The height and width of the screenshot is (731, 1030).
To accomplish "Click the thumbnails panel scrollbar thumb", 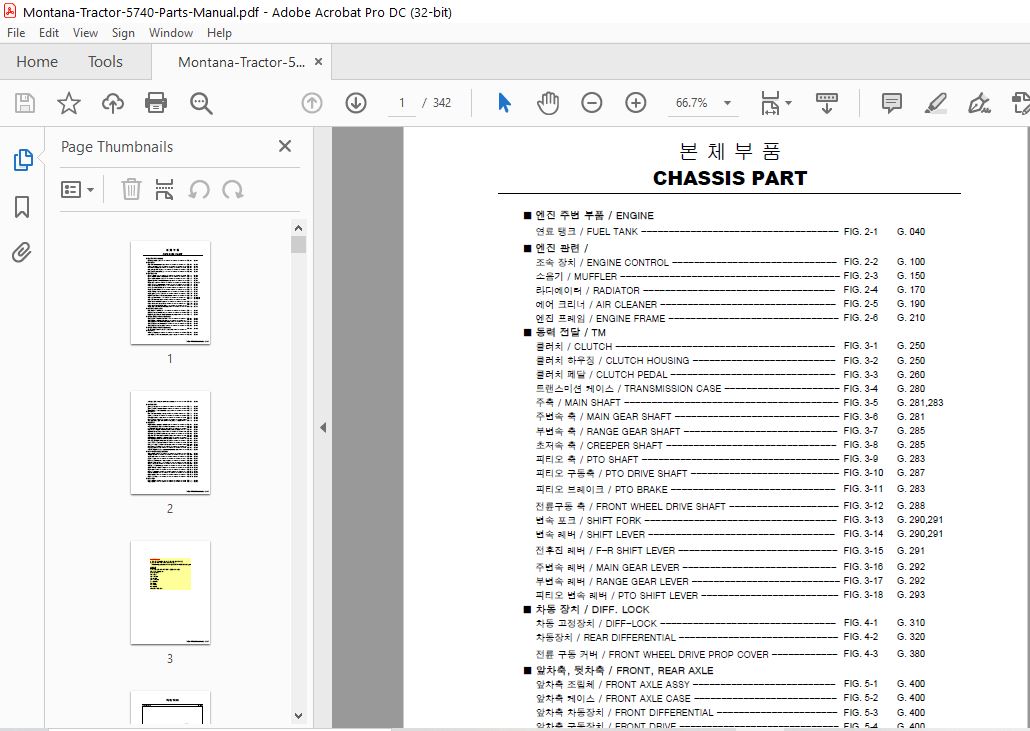I will pyautogui.click(x=298, y=244).
